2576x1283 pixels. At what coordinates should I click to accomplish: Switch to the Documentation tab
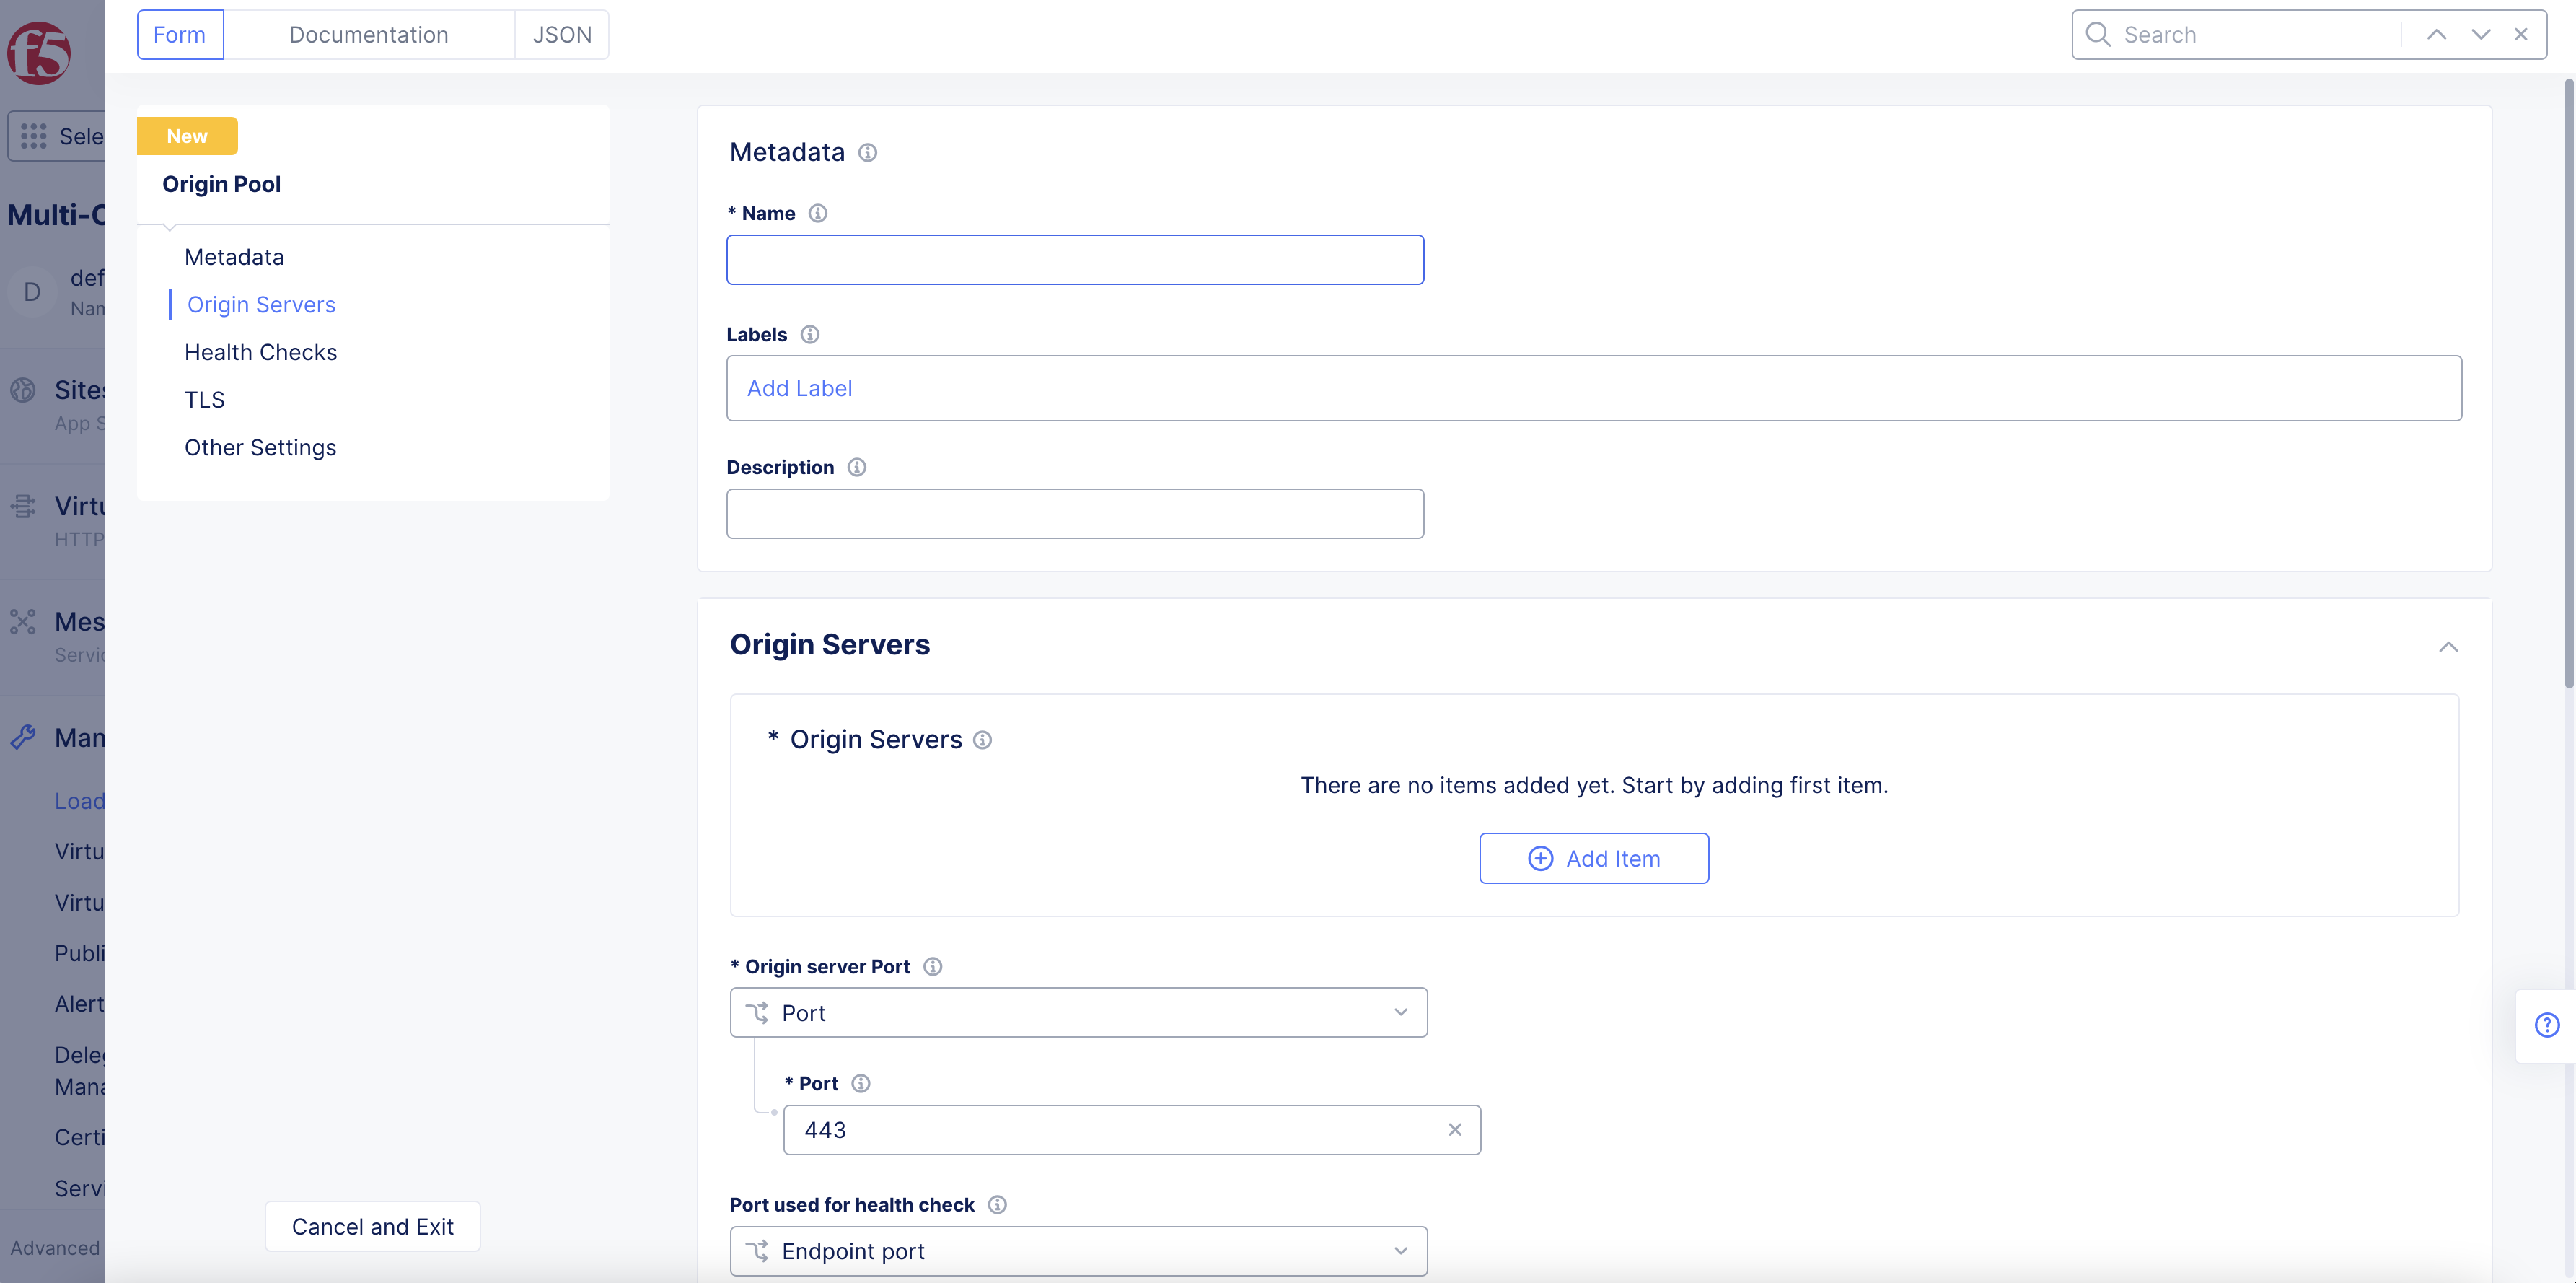(x=368, y=35)
